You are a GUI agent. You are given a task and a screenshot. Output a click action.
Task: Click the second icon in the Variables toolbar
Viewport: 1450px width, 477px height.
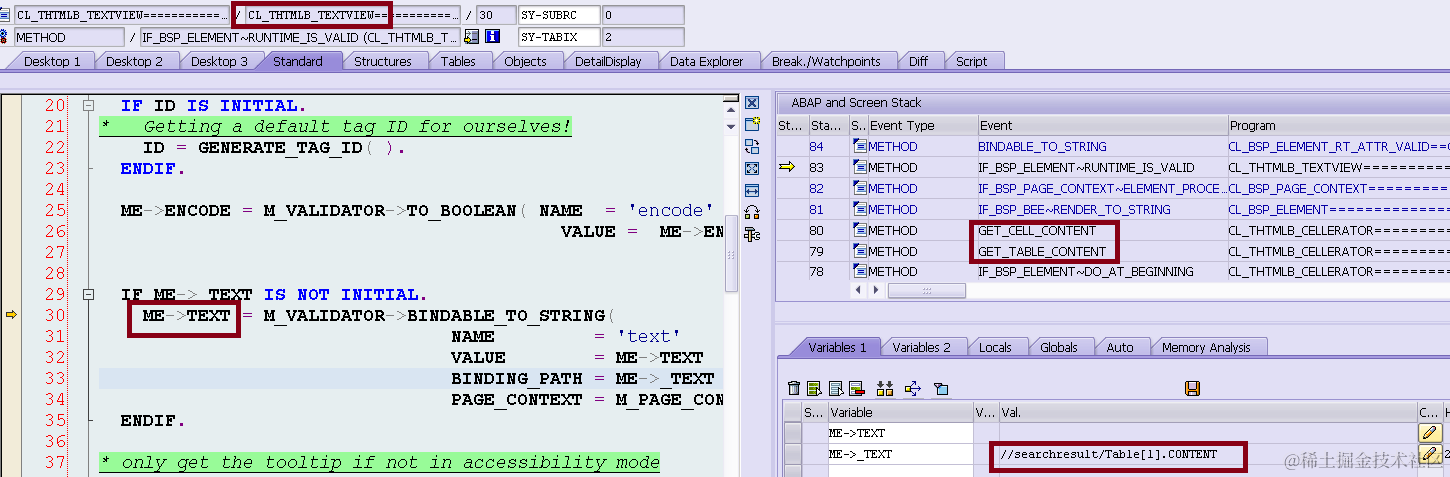[814, 388]
